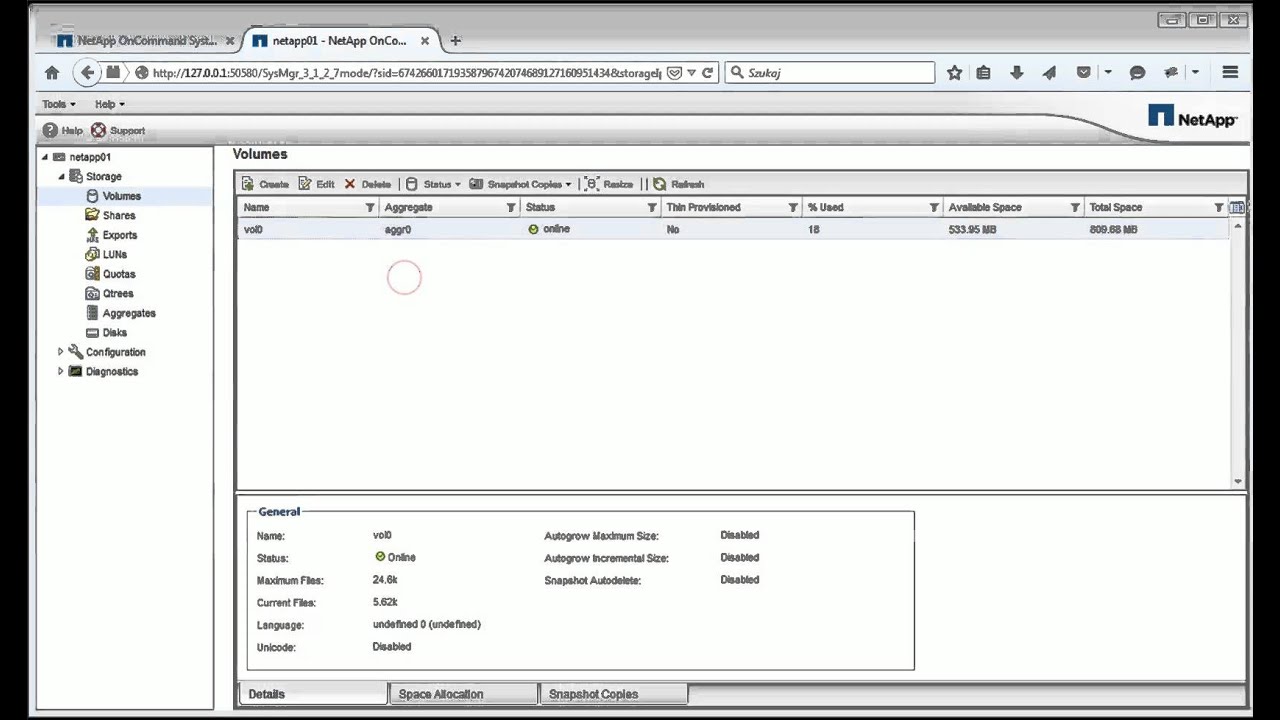
Task: Open dropdown arrow beside Pocket icon
Action: [x=1108, y=72]
